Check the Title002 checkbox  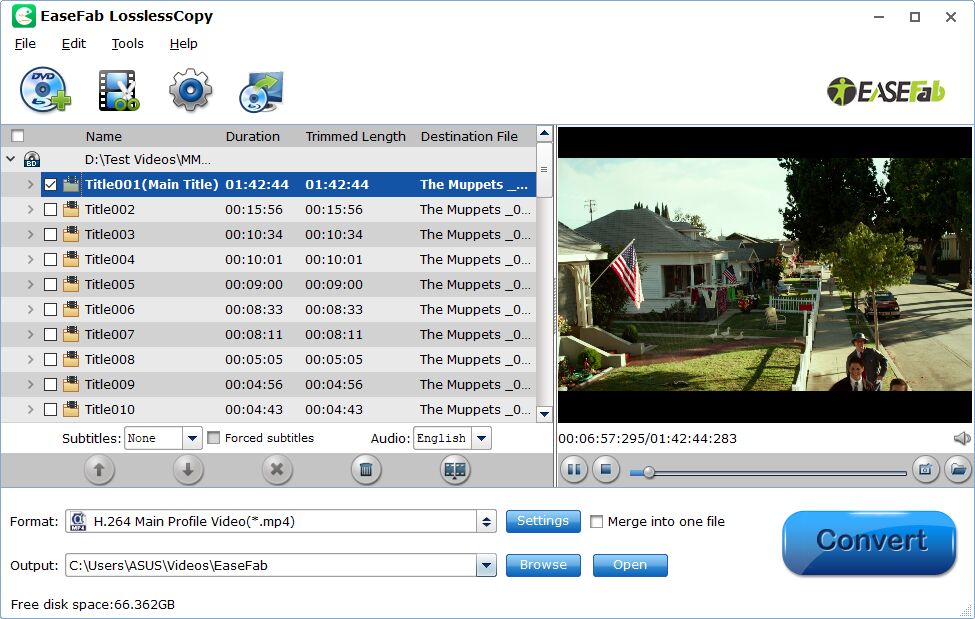click(x=50, y=210)
